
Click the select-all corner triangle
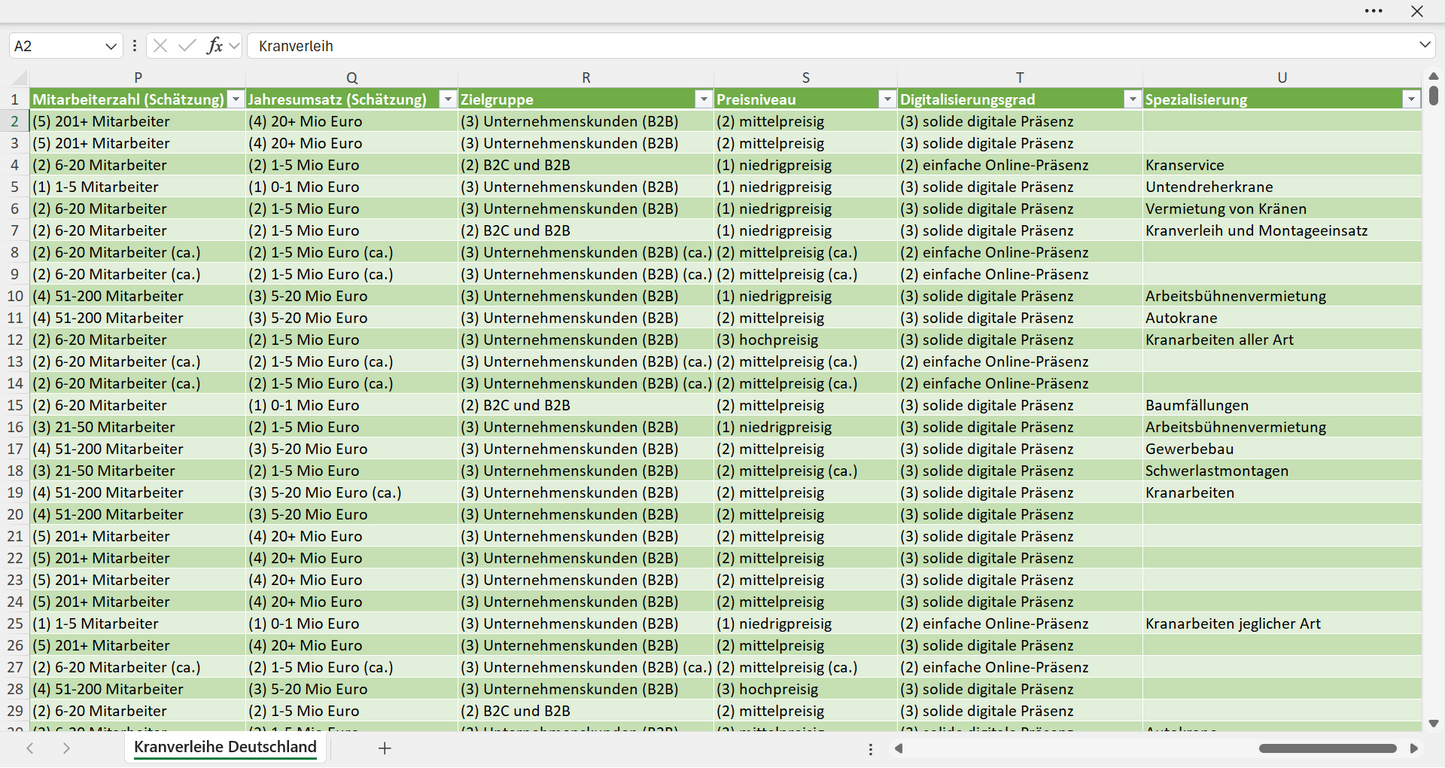(x=20, y=78)
